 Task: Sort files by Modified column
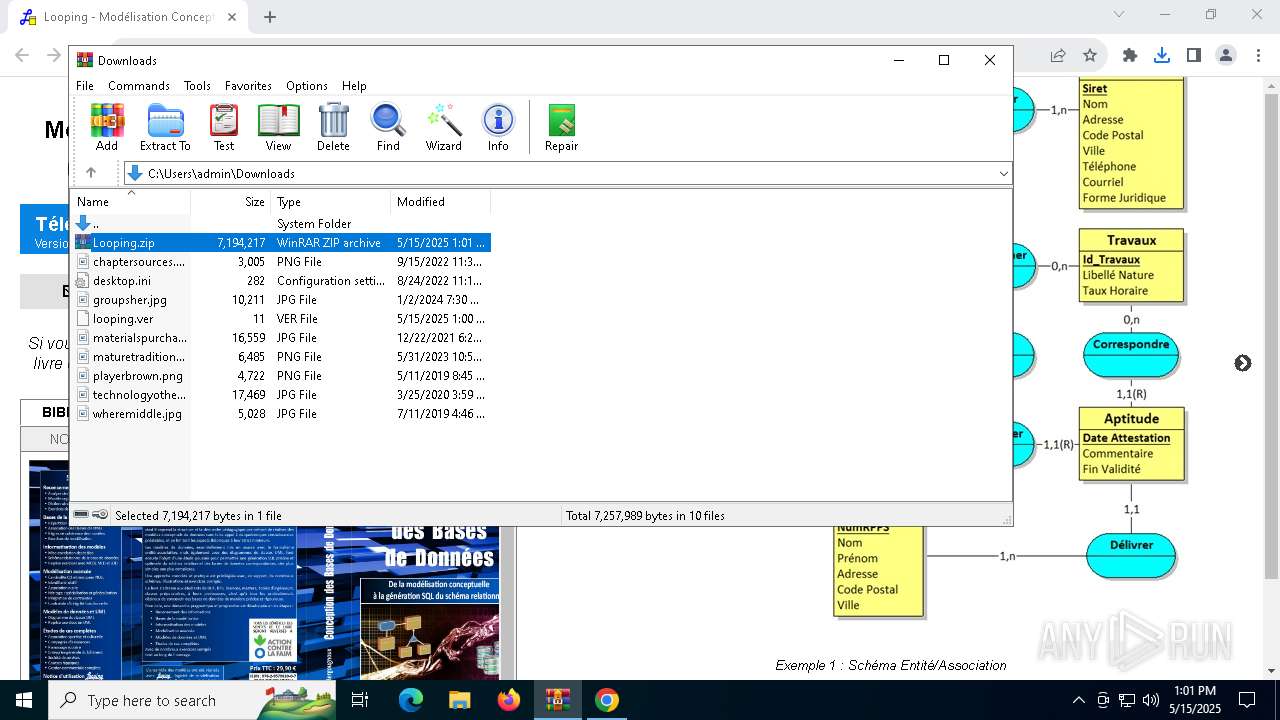coord(440,202)
